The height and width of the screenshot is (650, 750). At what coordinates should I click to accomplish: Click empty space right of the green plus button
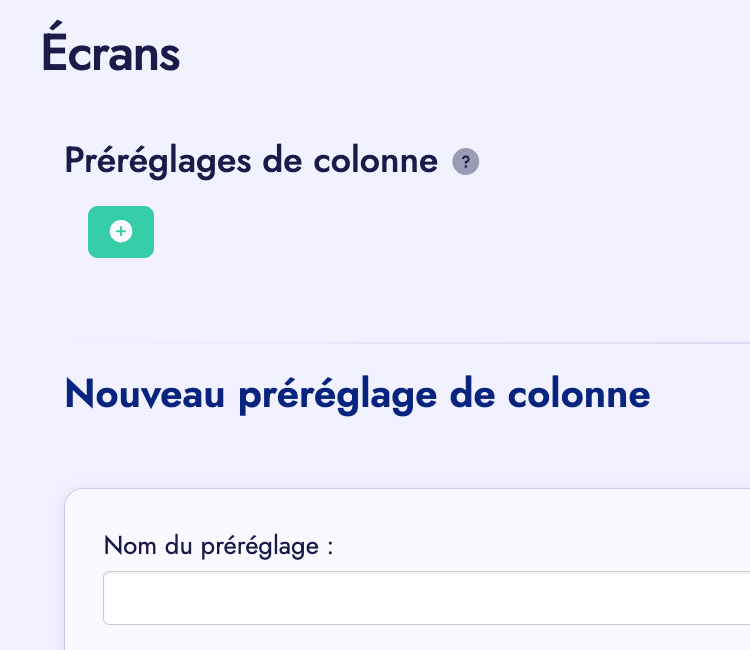tap(400, 232)
